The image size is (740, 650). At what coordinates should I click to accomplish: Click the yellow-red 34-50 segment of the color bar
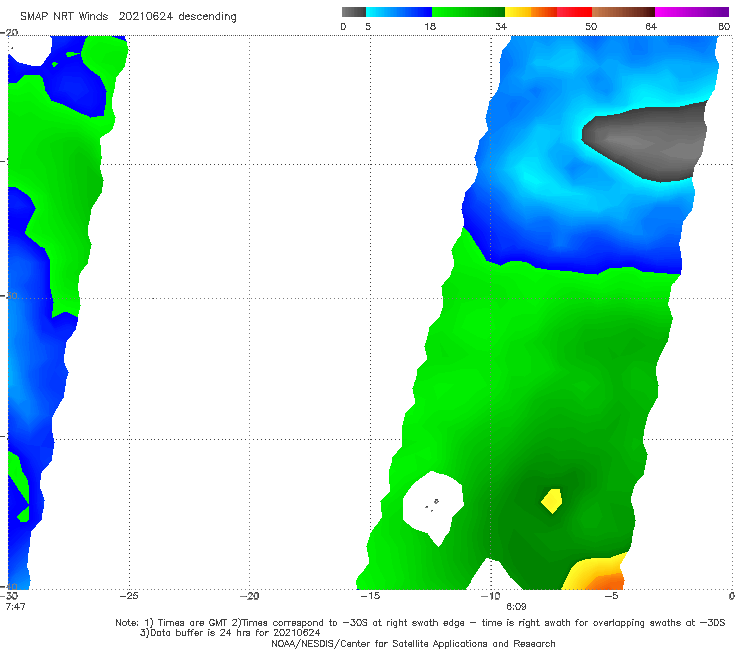tap(548, 12)
